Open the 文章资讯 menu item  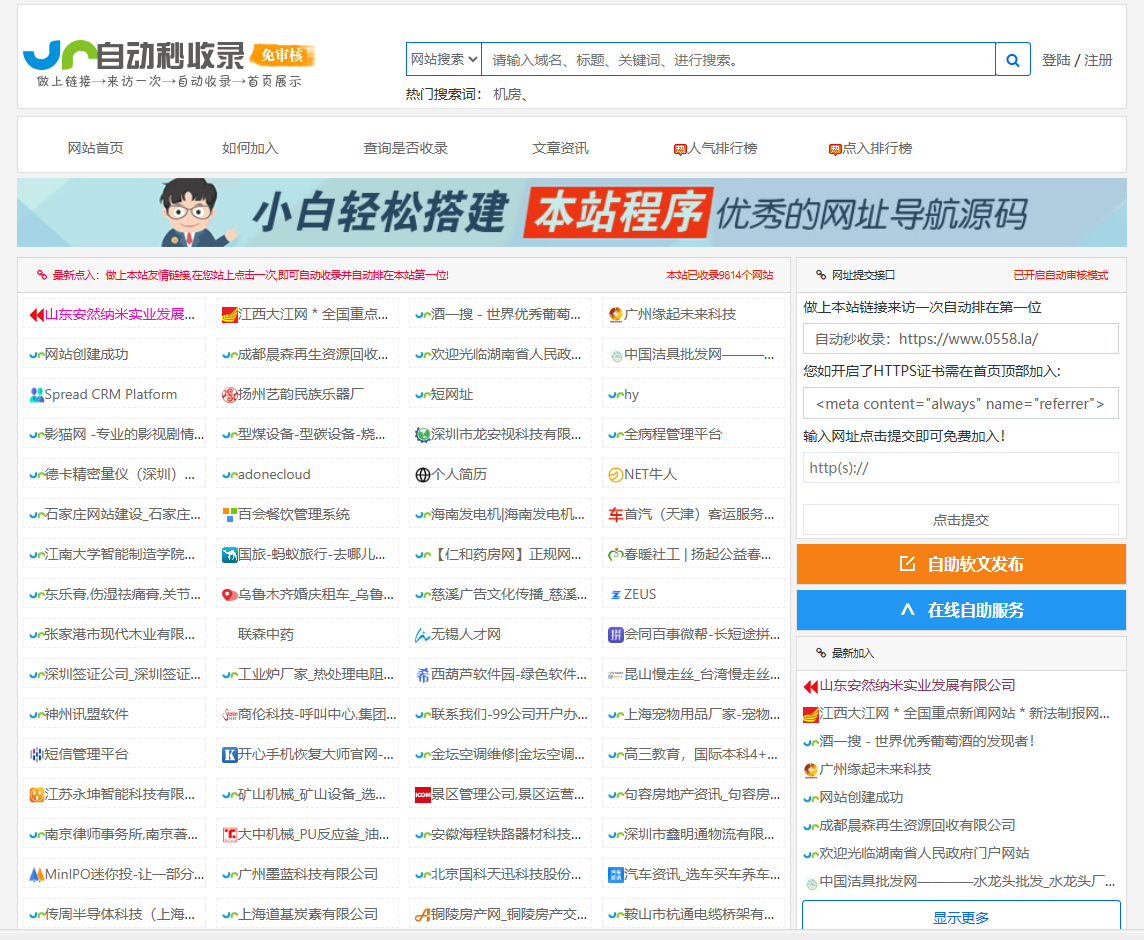coord(560,148)
